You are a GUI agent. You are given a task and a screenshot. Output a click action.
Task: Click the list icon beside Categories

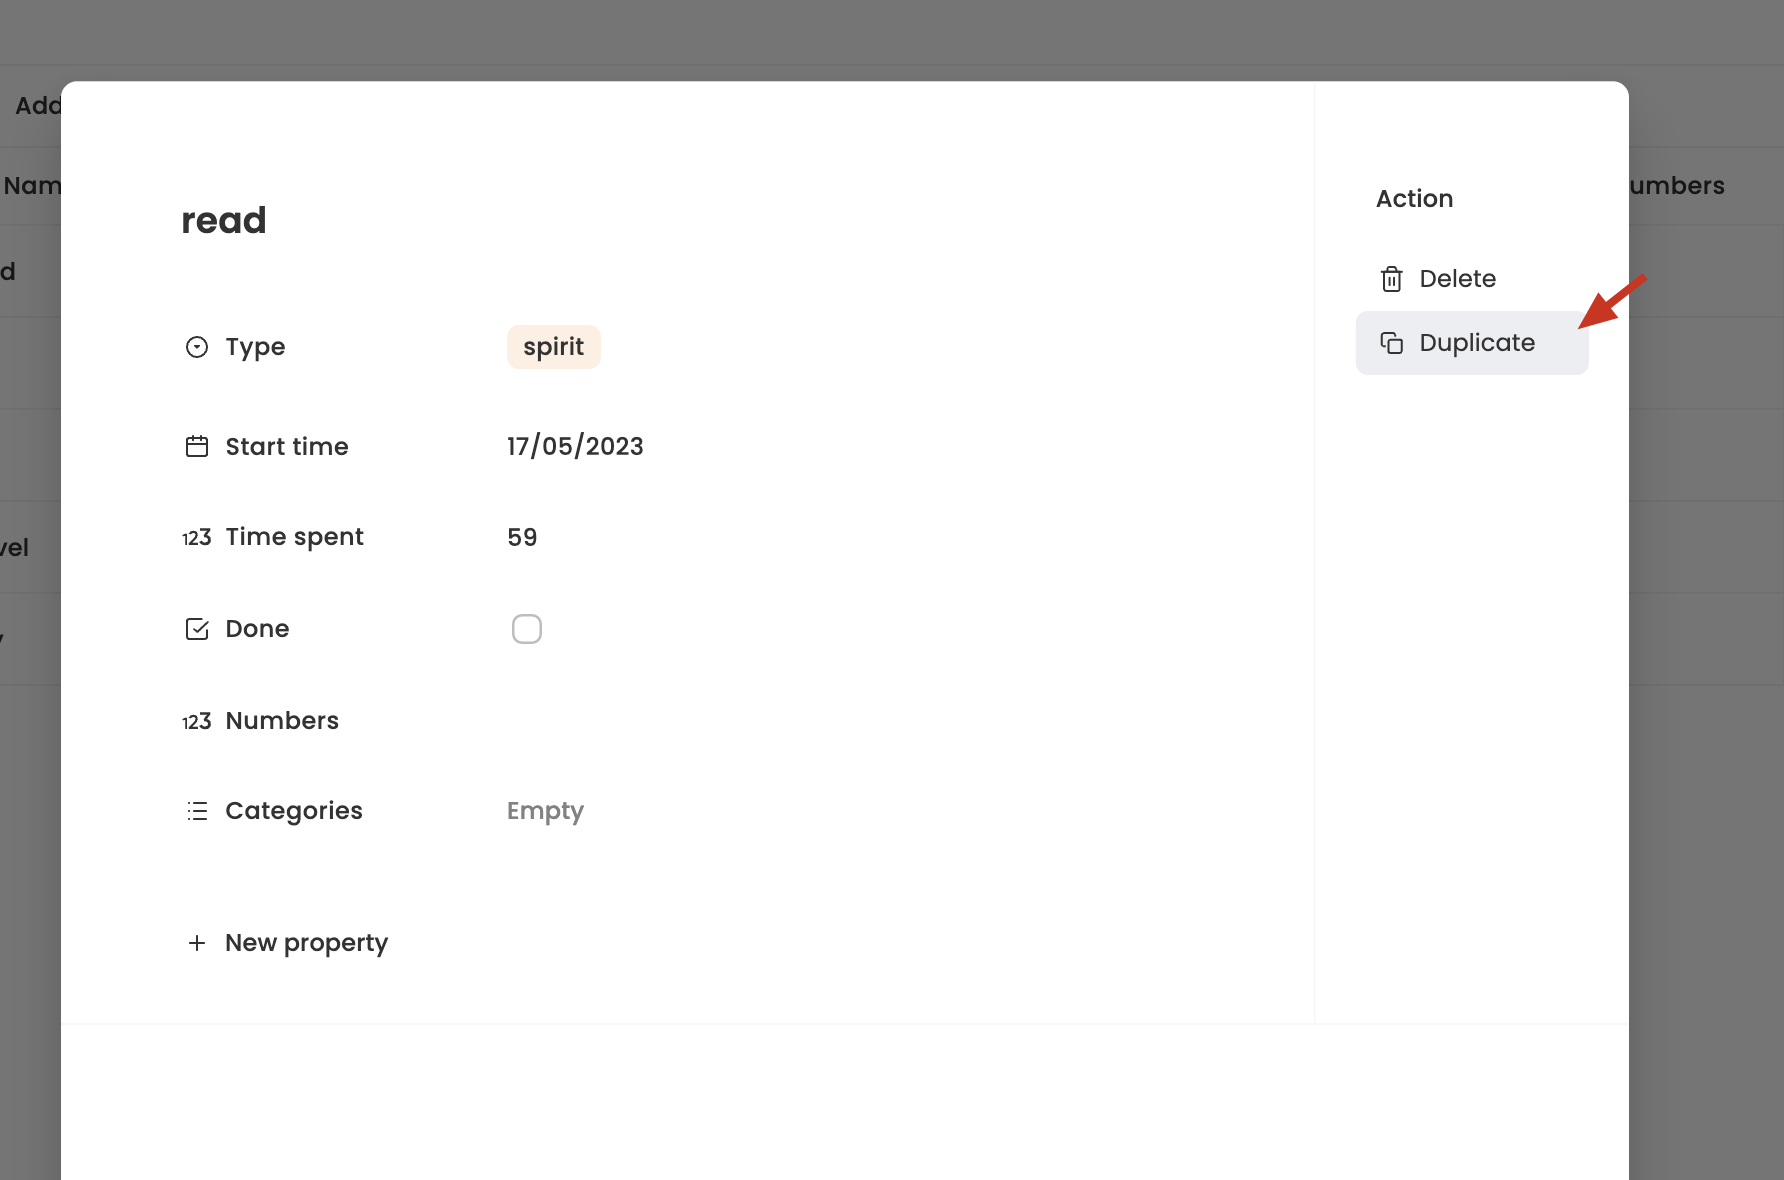(x=197, y=811)
